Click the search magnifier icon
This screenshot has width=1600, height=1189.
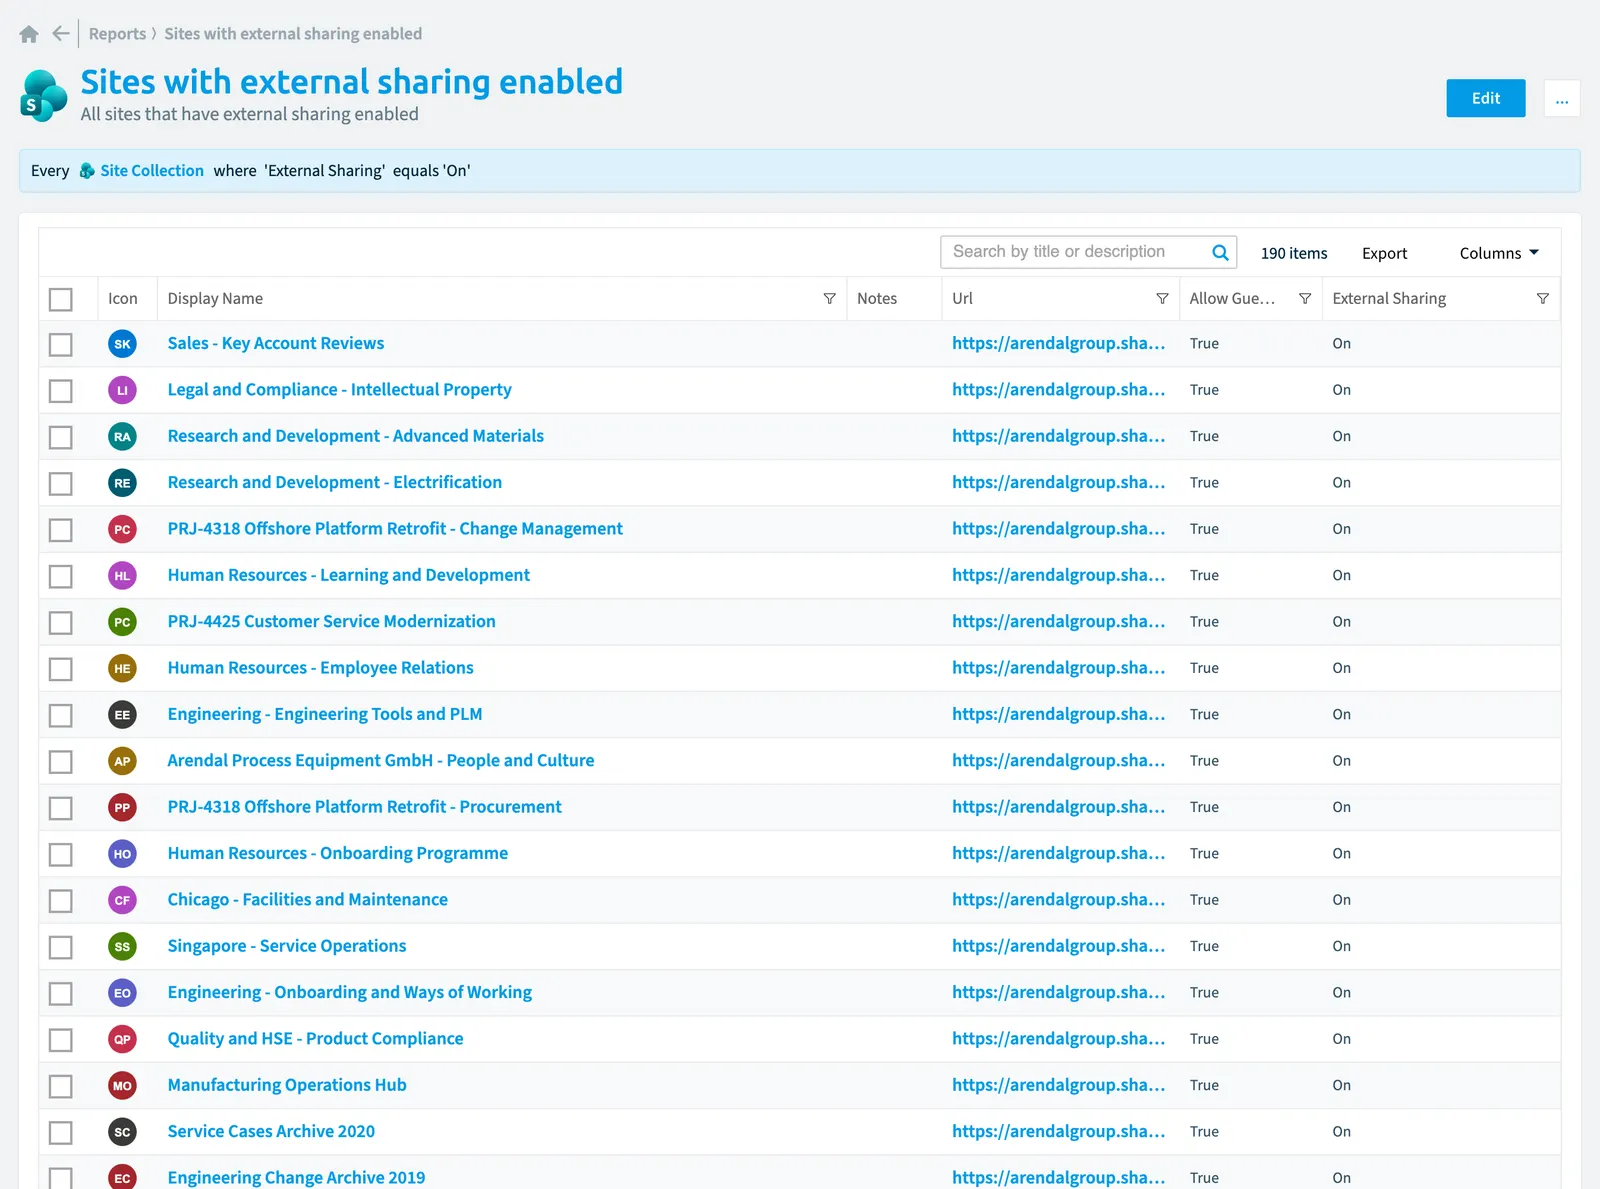pyautogui.click(x=1220, y=252)
